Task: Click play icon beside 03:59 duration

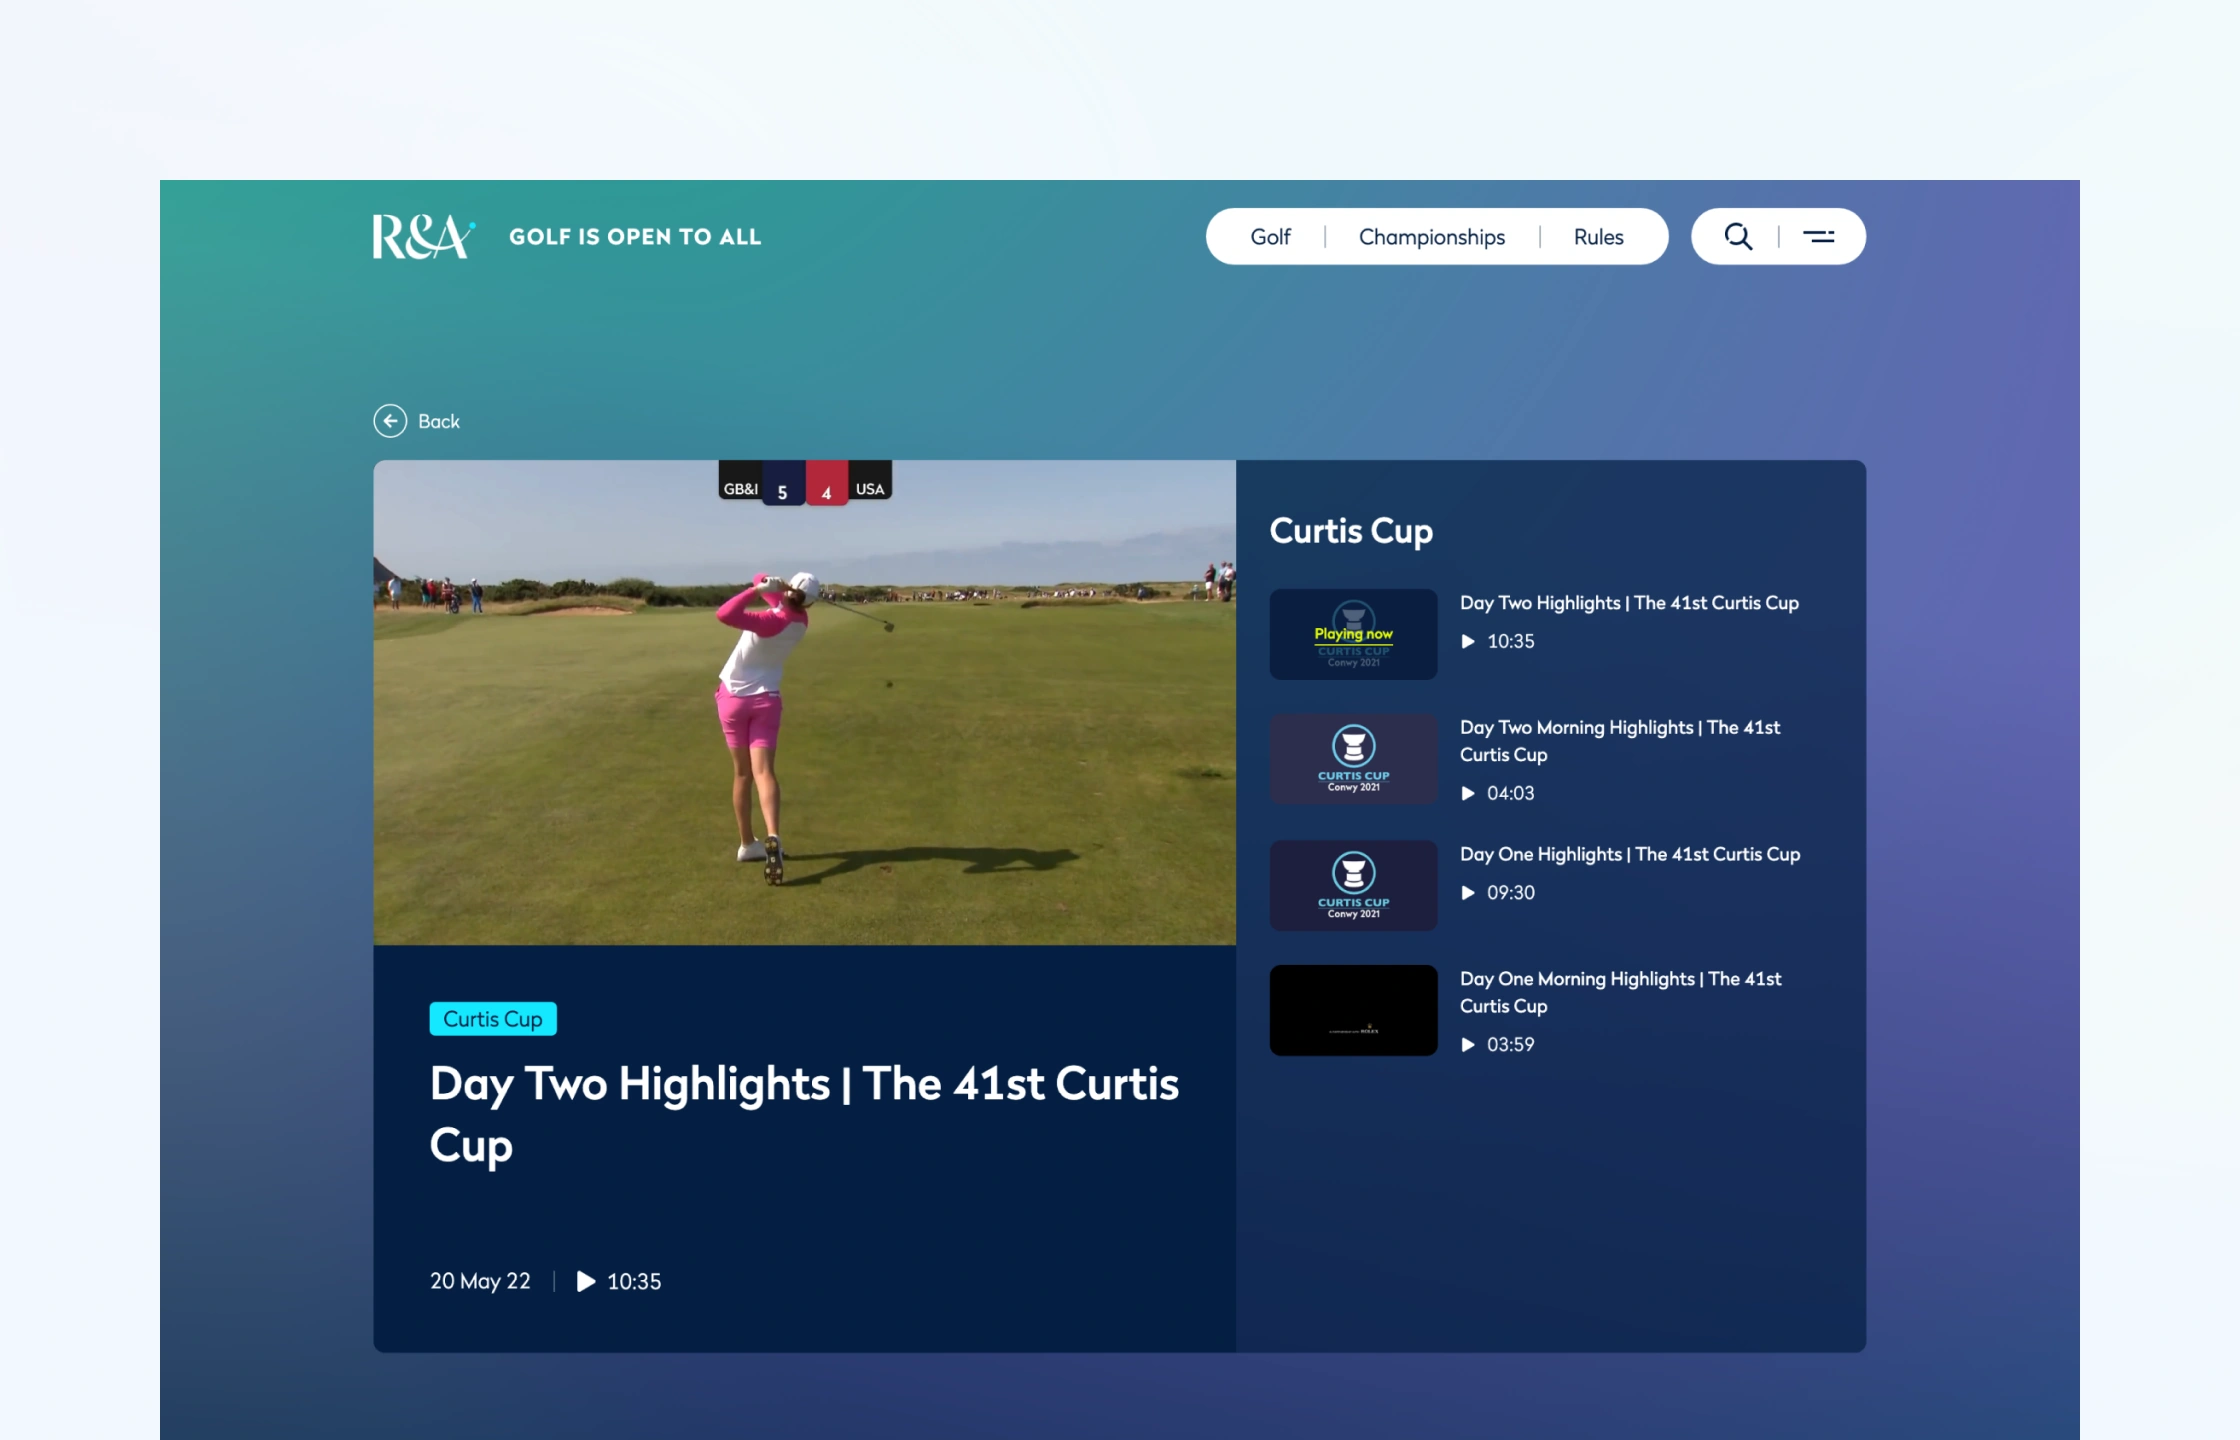Action: pyautogui.click(x=1468, y=1045)
